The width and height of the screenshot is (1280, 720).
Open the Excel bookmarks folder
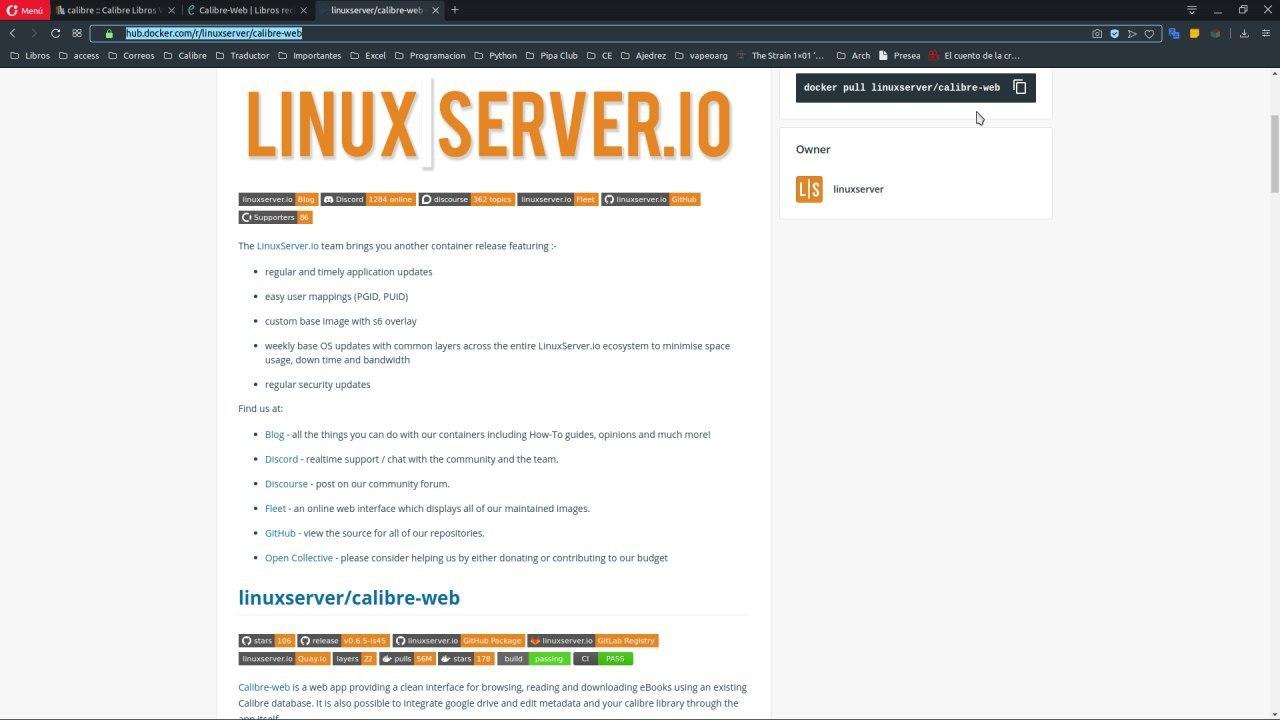point(368,56)
